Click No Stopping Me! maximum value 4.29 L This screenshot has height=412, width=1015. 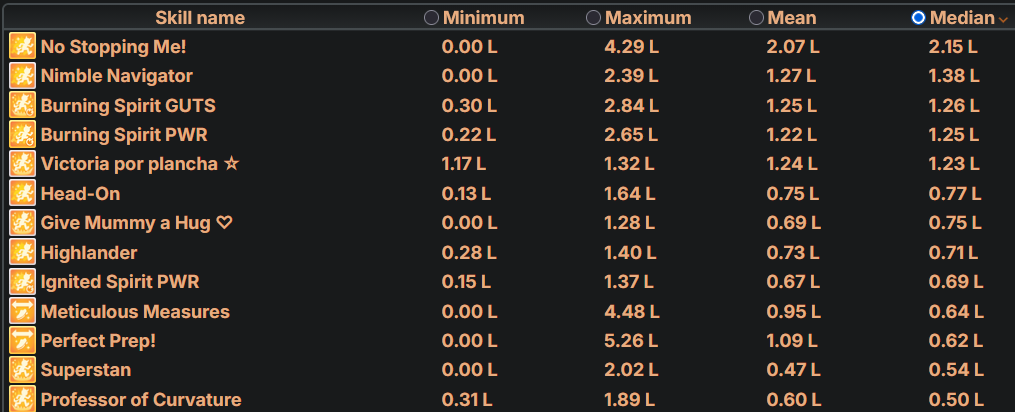630,47
